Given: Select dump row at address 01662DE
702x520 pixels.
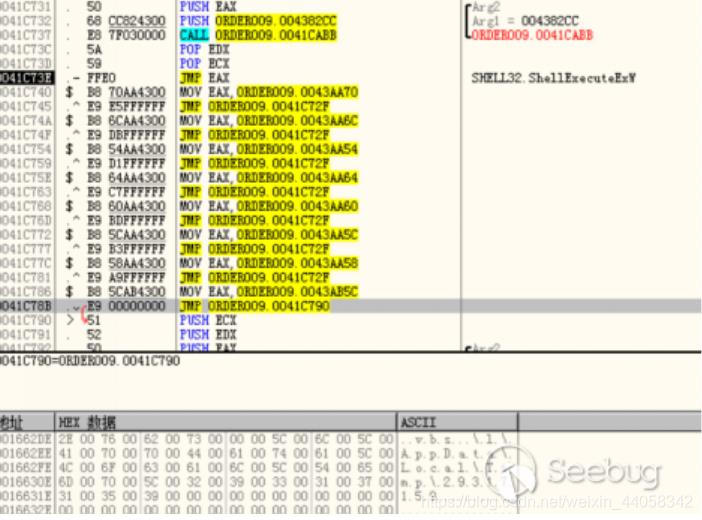Looking at the screenshot, I should [259, 439].
